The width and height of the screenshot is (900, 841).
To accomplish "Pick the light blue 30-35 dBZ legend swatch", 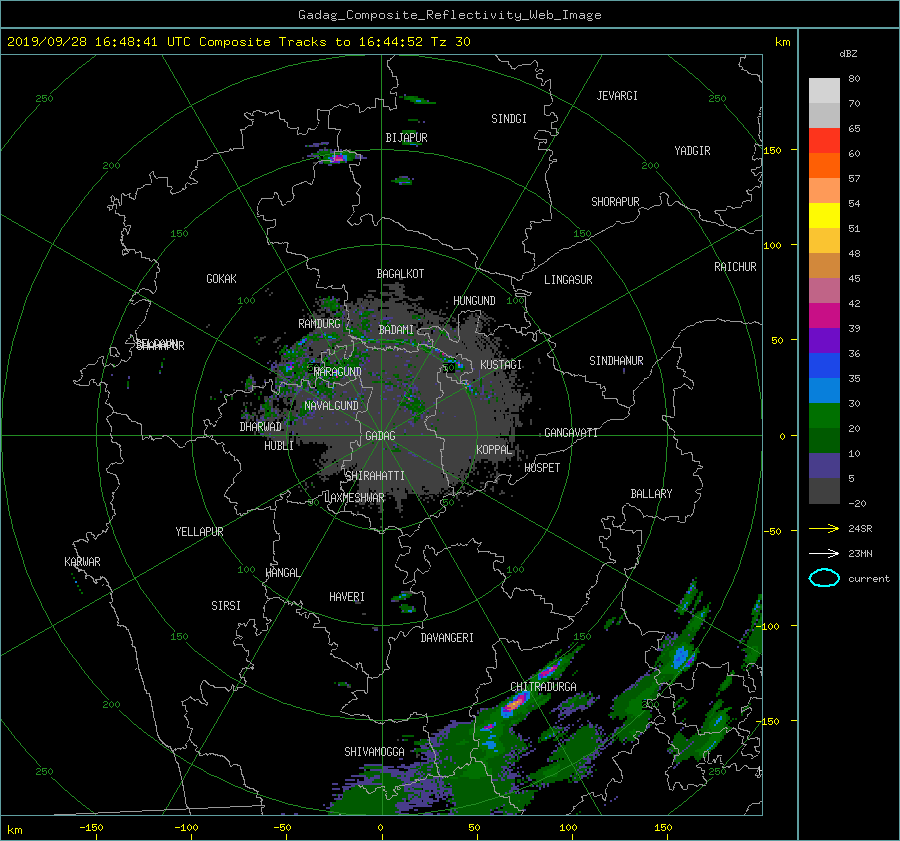I will (x=824, y=391).
